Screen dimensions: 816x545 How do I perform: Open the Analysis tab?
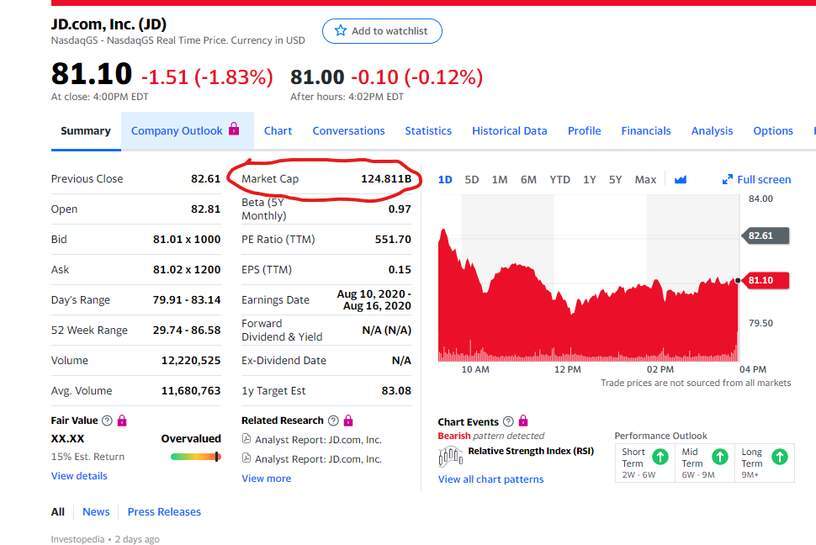point(712,131)
